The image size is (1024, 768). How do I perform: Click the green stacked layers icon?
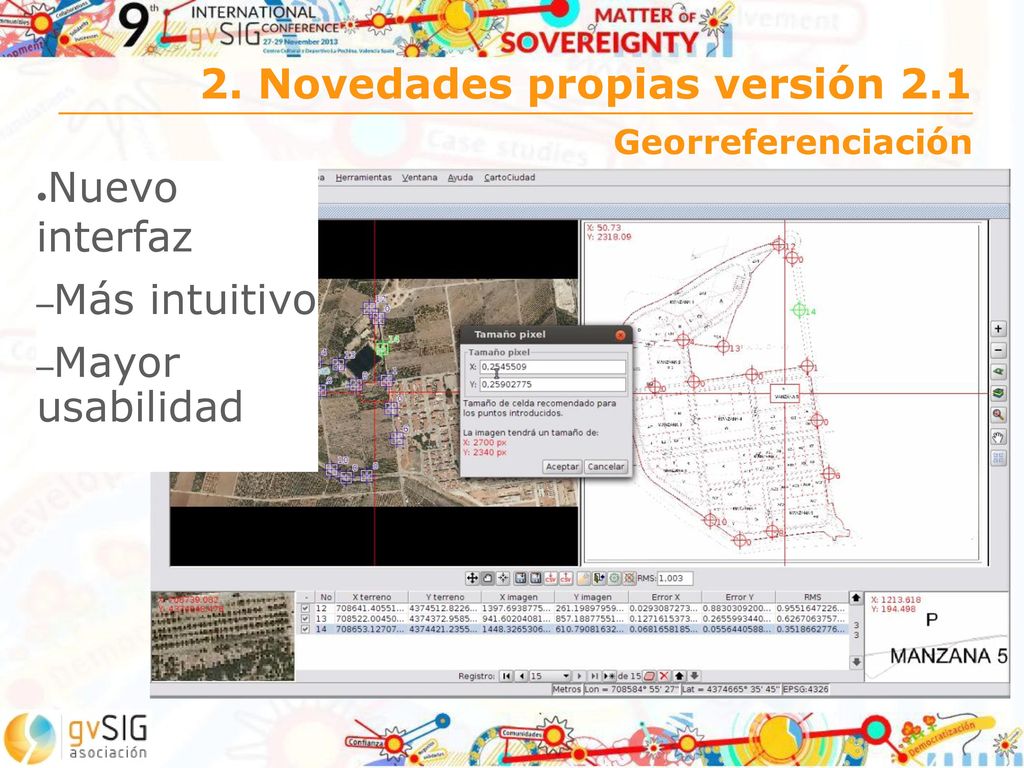click(998, 393)
